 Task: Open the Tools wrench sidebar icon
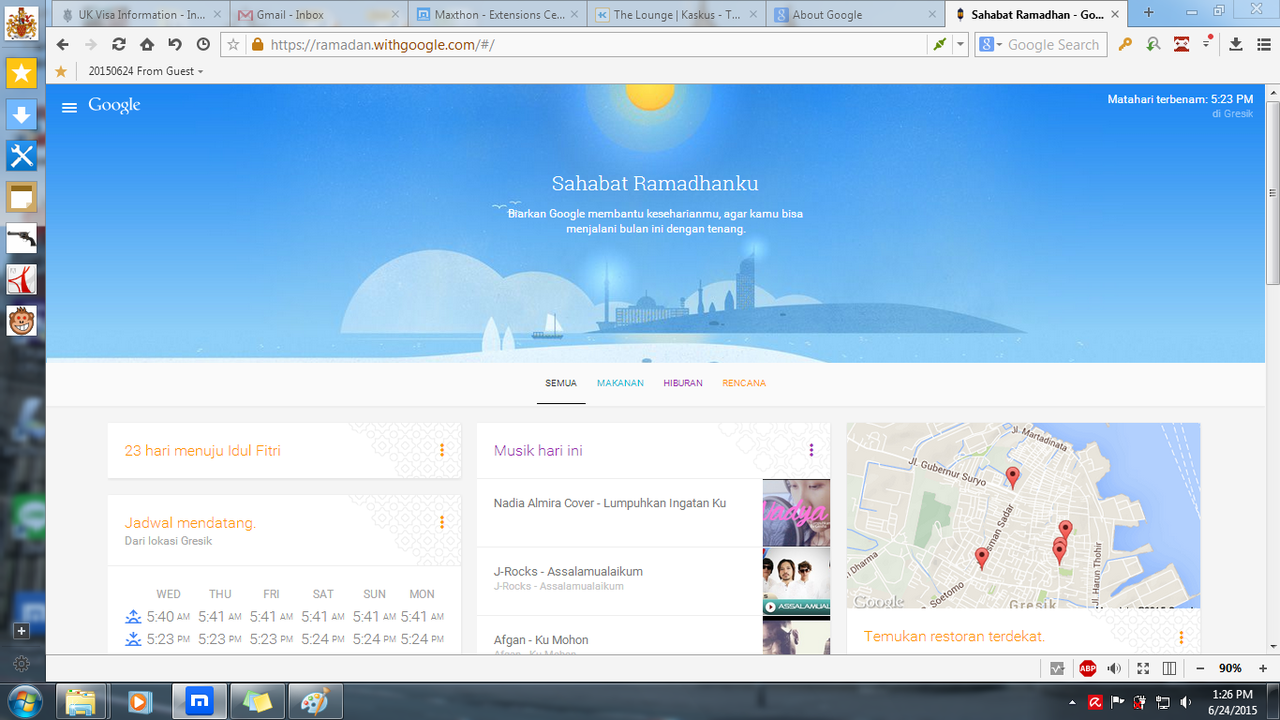22,156
